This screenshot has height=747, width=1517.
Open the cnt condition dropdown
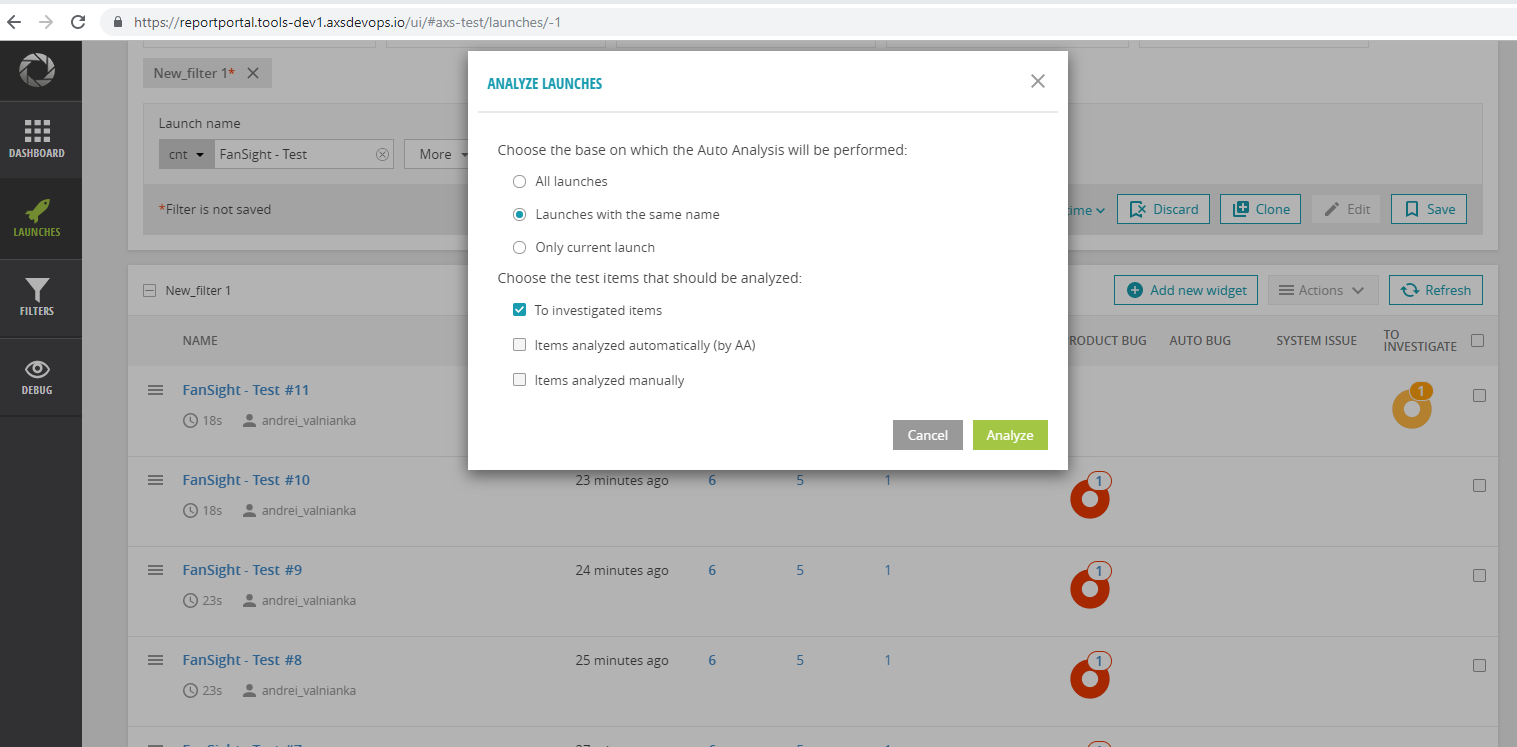(187, 154)
